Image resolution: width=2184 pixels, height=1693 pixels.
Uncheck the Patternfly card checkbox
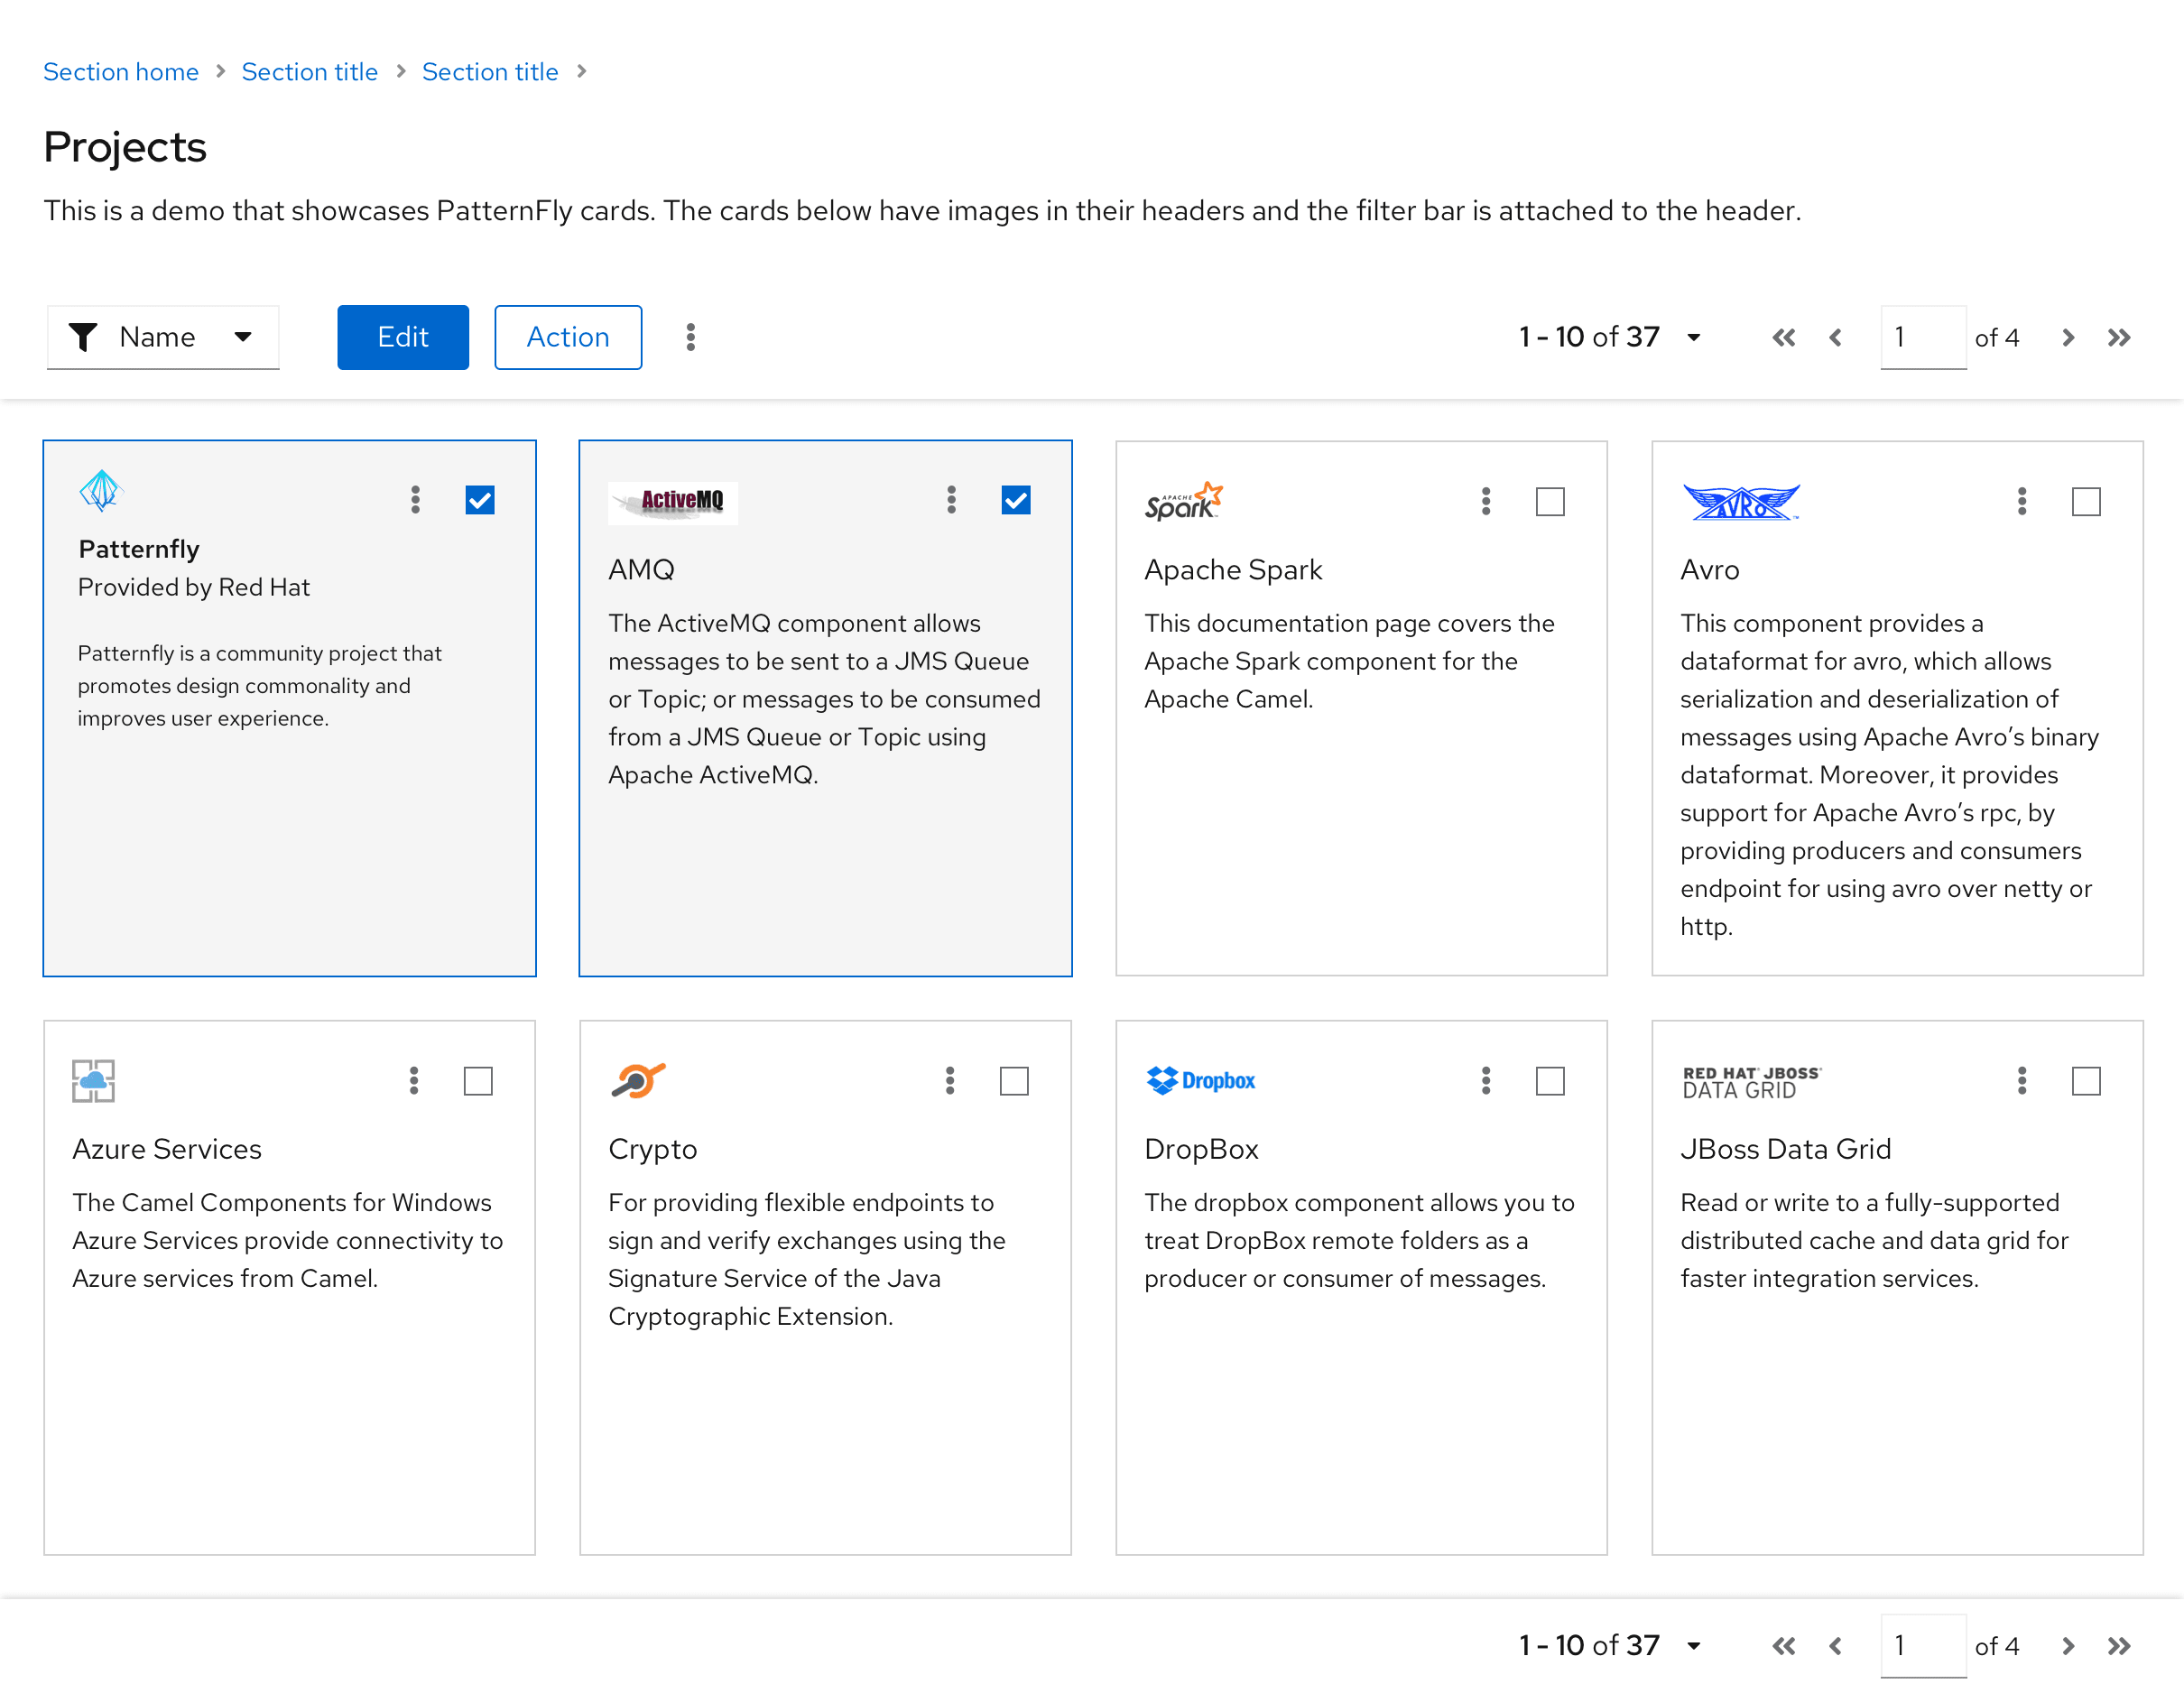[x=480, y=500]
